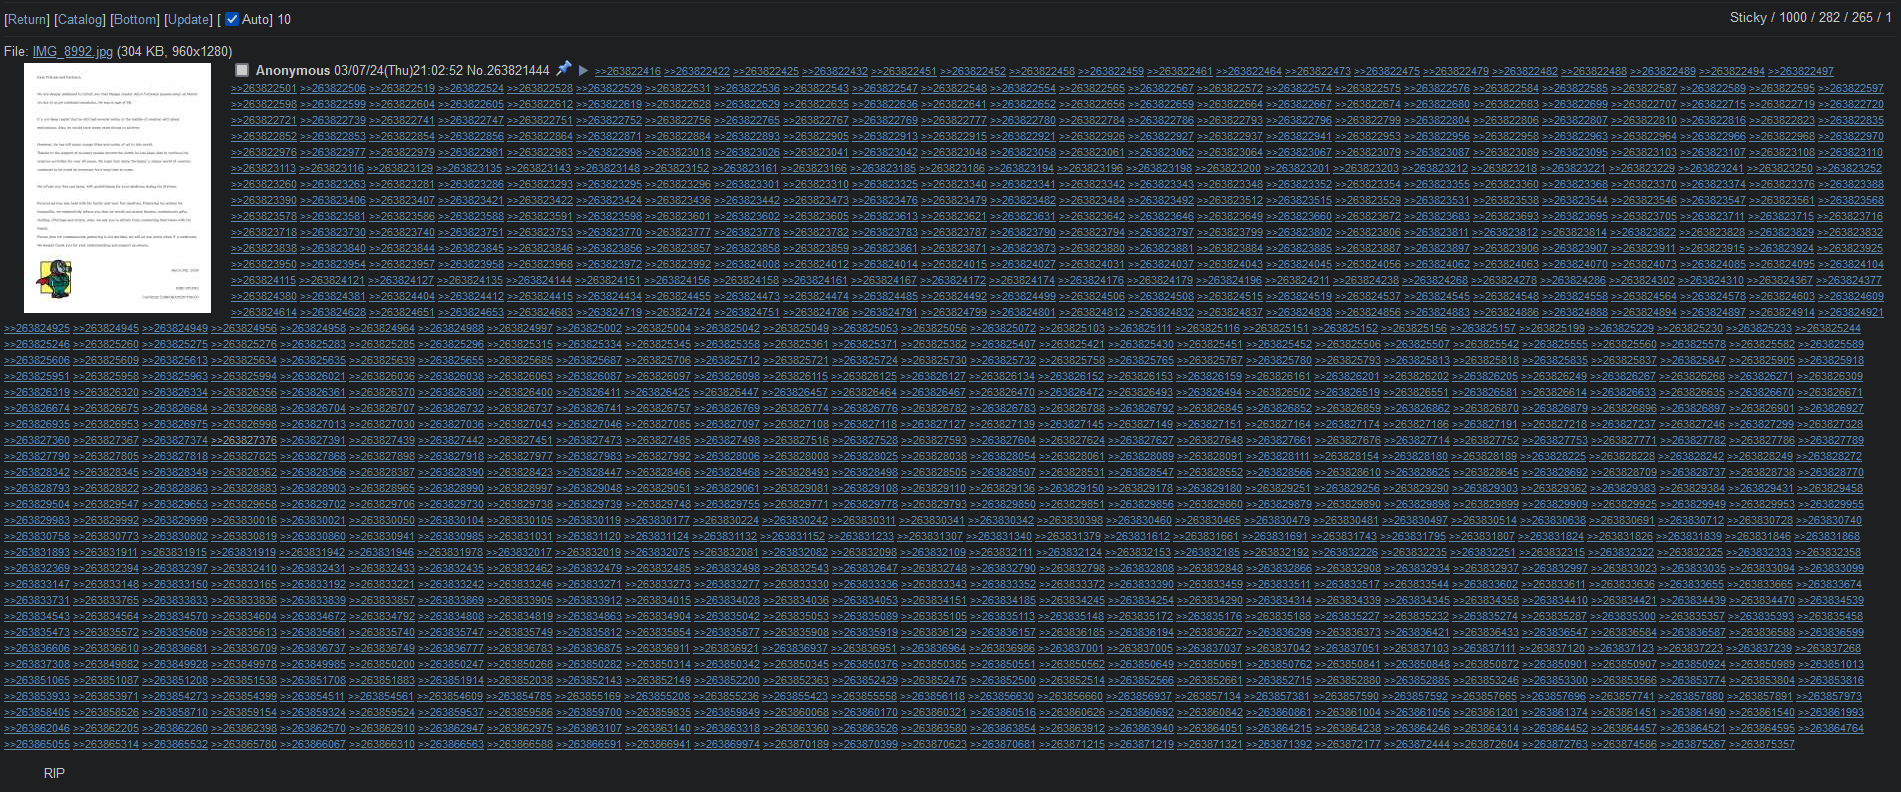Open file link IMG_8992.jpg
This screenshot has height=792, width=1901.
[73, 51]
